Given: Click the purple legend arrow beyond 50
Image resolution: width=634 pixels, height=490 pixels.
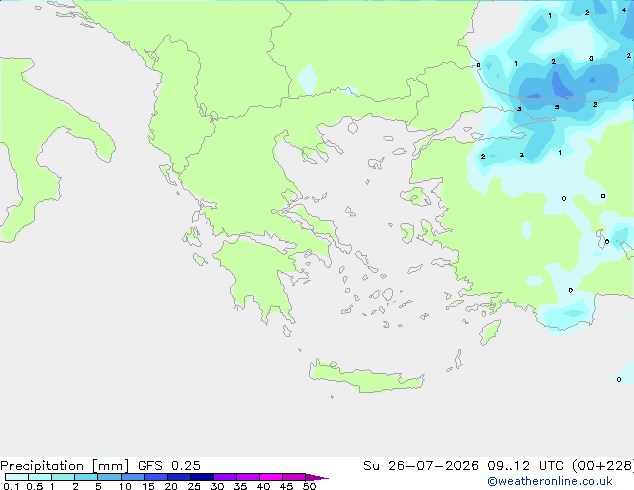Looking at the screenshot, I should click(x=317, y=477).
